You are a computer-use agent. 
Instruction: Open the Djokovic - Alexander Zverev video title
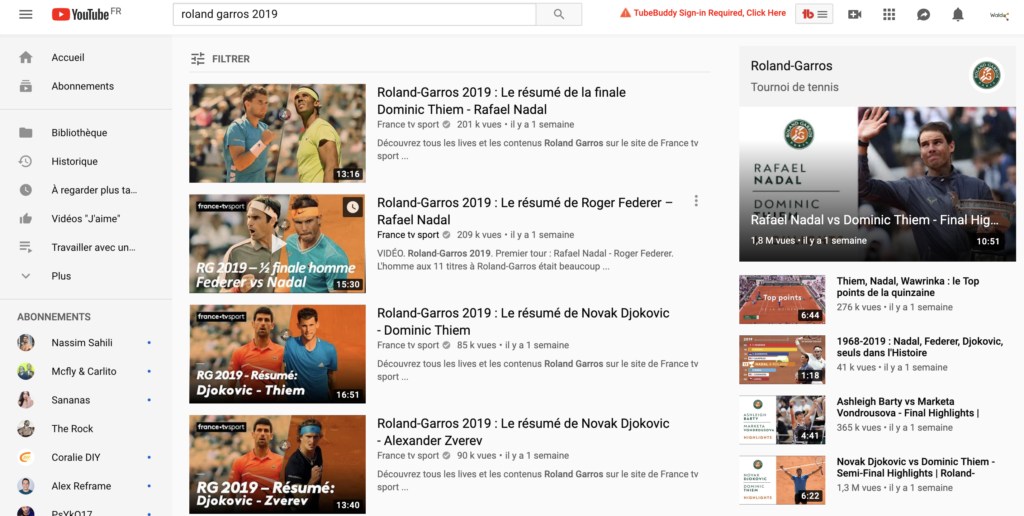pyautogui.click(x=523, y=432)
